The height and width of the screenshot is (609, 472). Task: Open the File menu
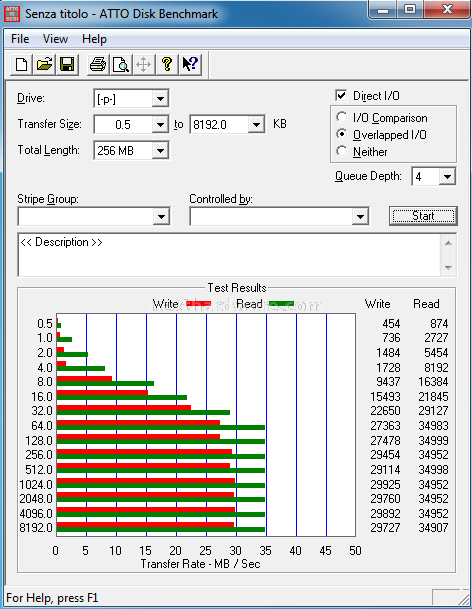pyautogui.click(x=20, y=39)
